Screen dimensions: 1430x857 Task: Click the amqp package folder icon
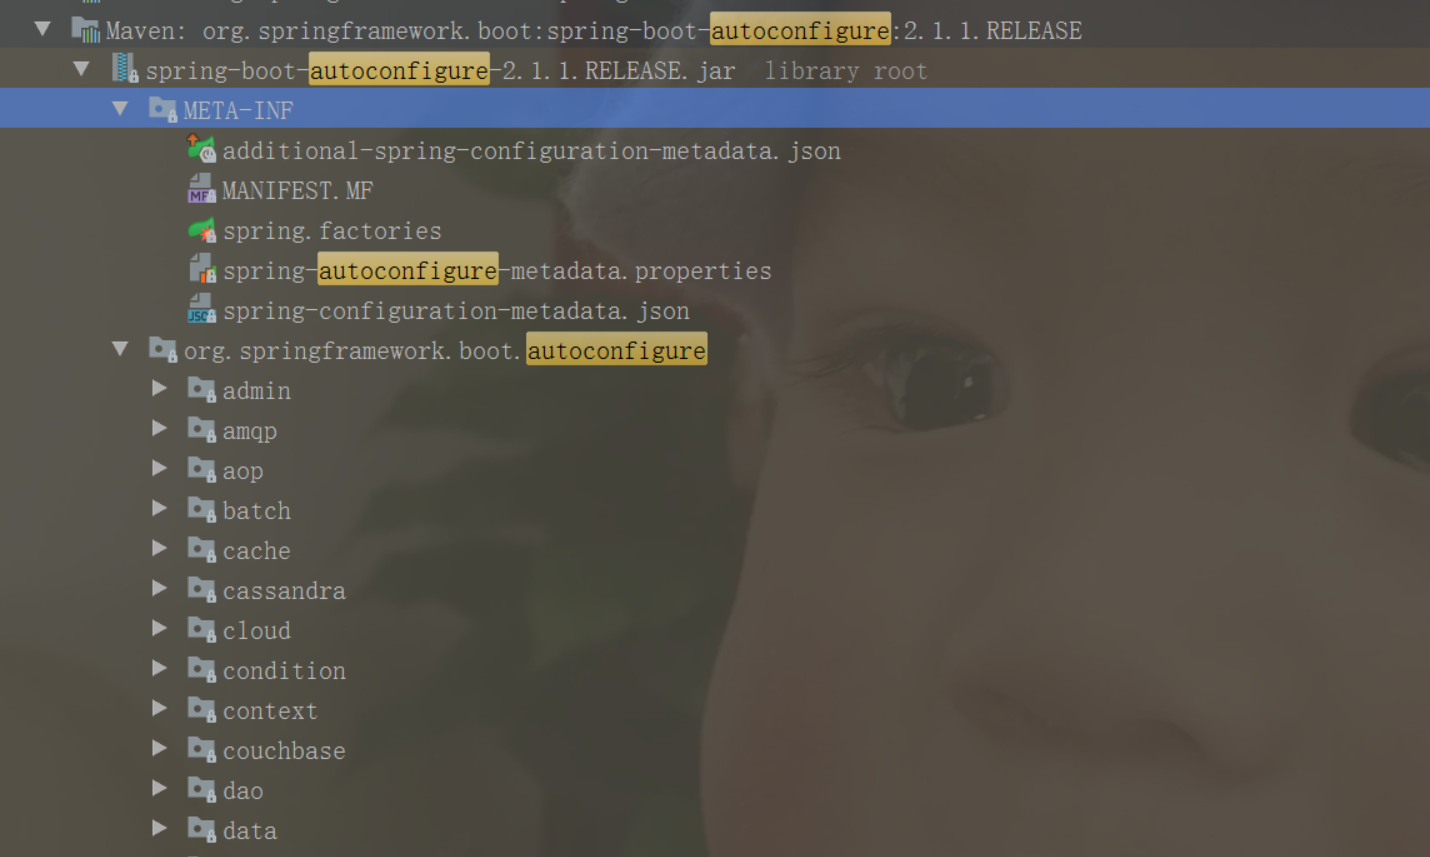202,430
